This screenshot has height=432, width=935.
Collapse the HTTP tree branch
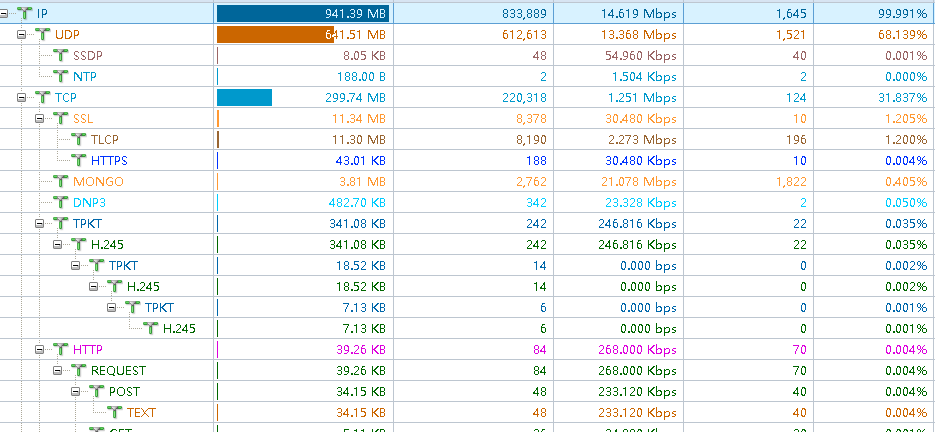pyautogui.click(x=39, y=350)
